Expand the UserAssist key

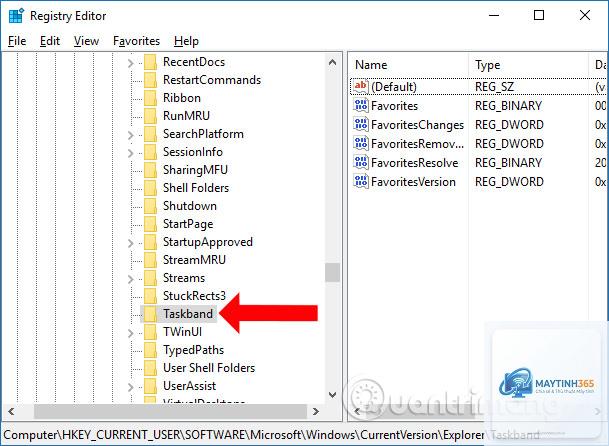tap(130, 387)
